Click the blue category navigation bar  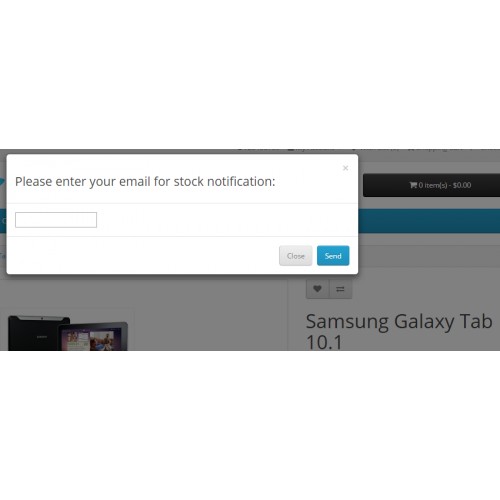(429, 221)
